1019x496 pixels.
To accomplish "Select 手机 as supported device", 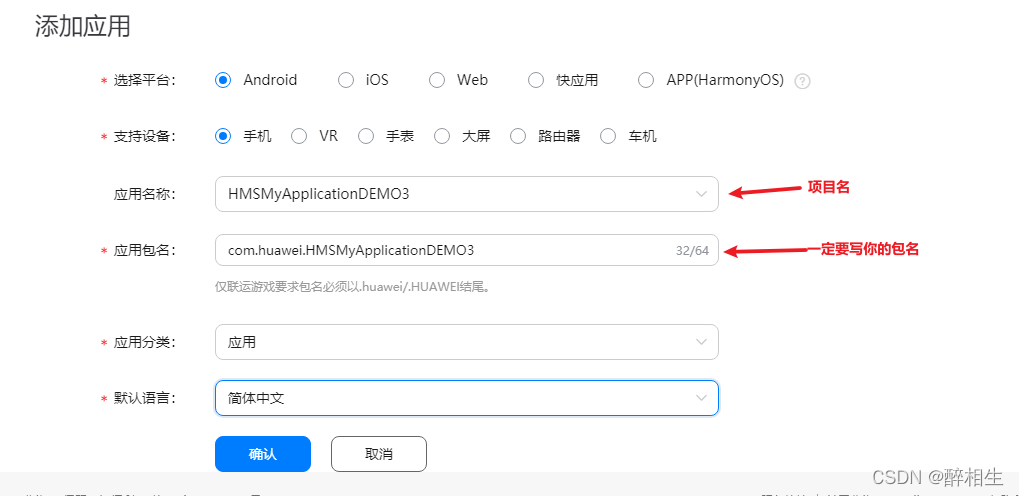I will (223, 137).
